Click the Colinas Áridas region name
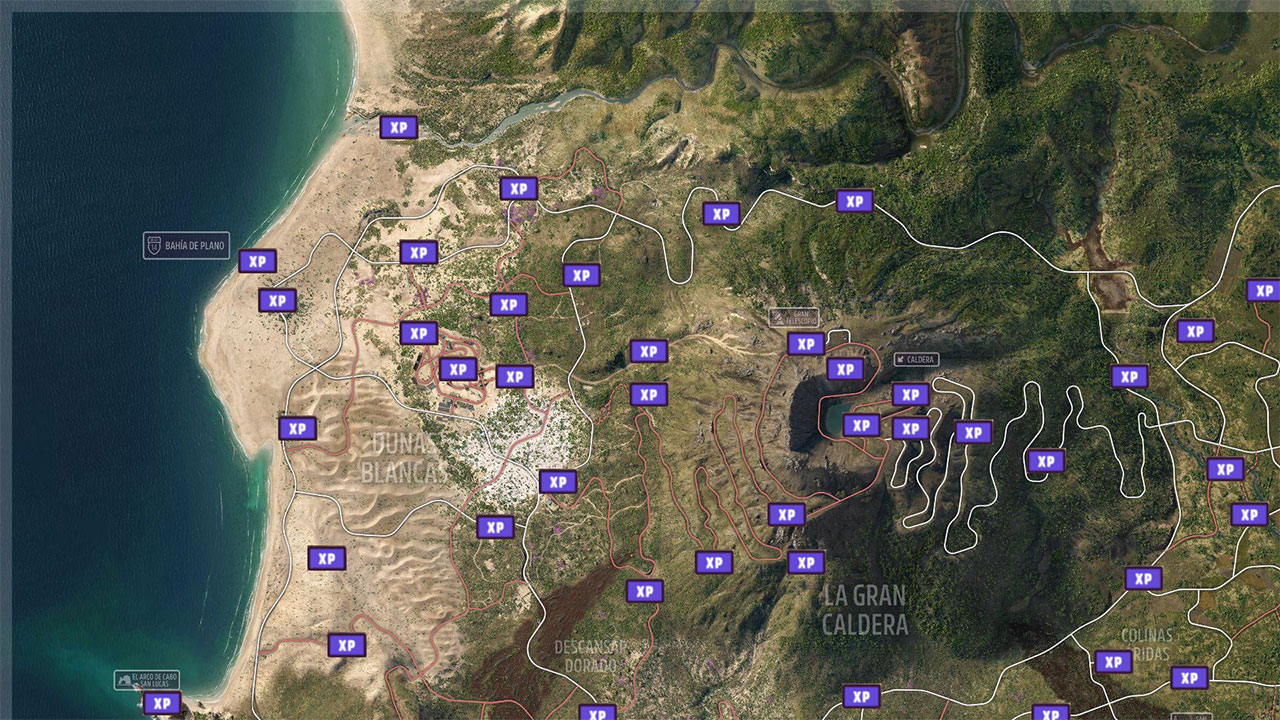The width and height of the screenshot is (1280, 720). [x=1146, y=644]
